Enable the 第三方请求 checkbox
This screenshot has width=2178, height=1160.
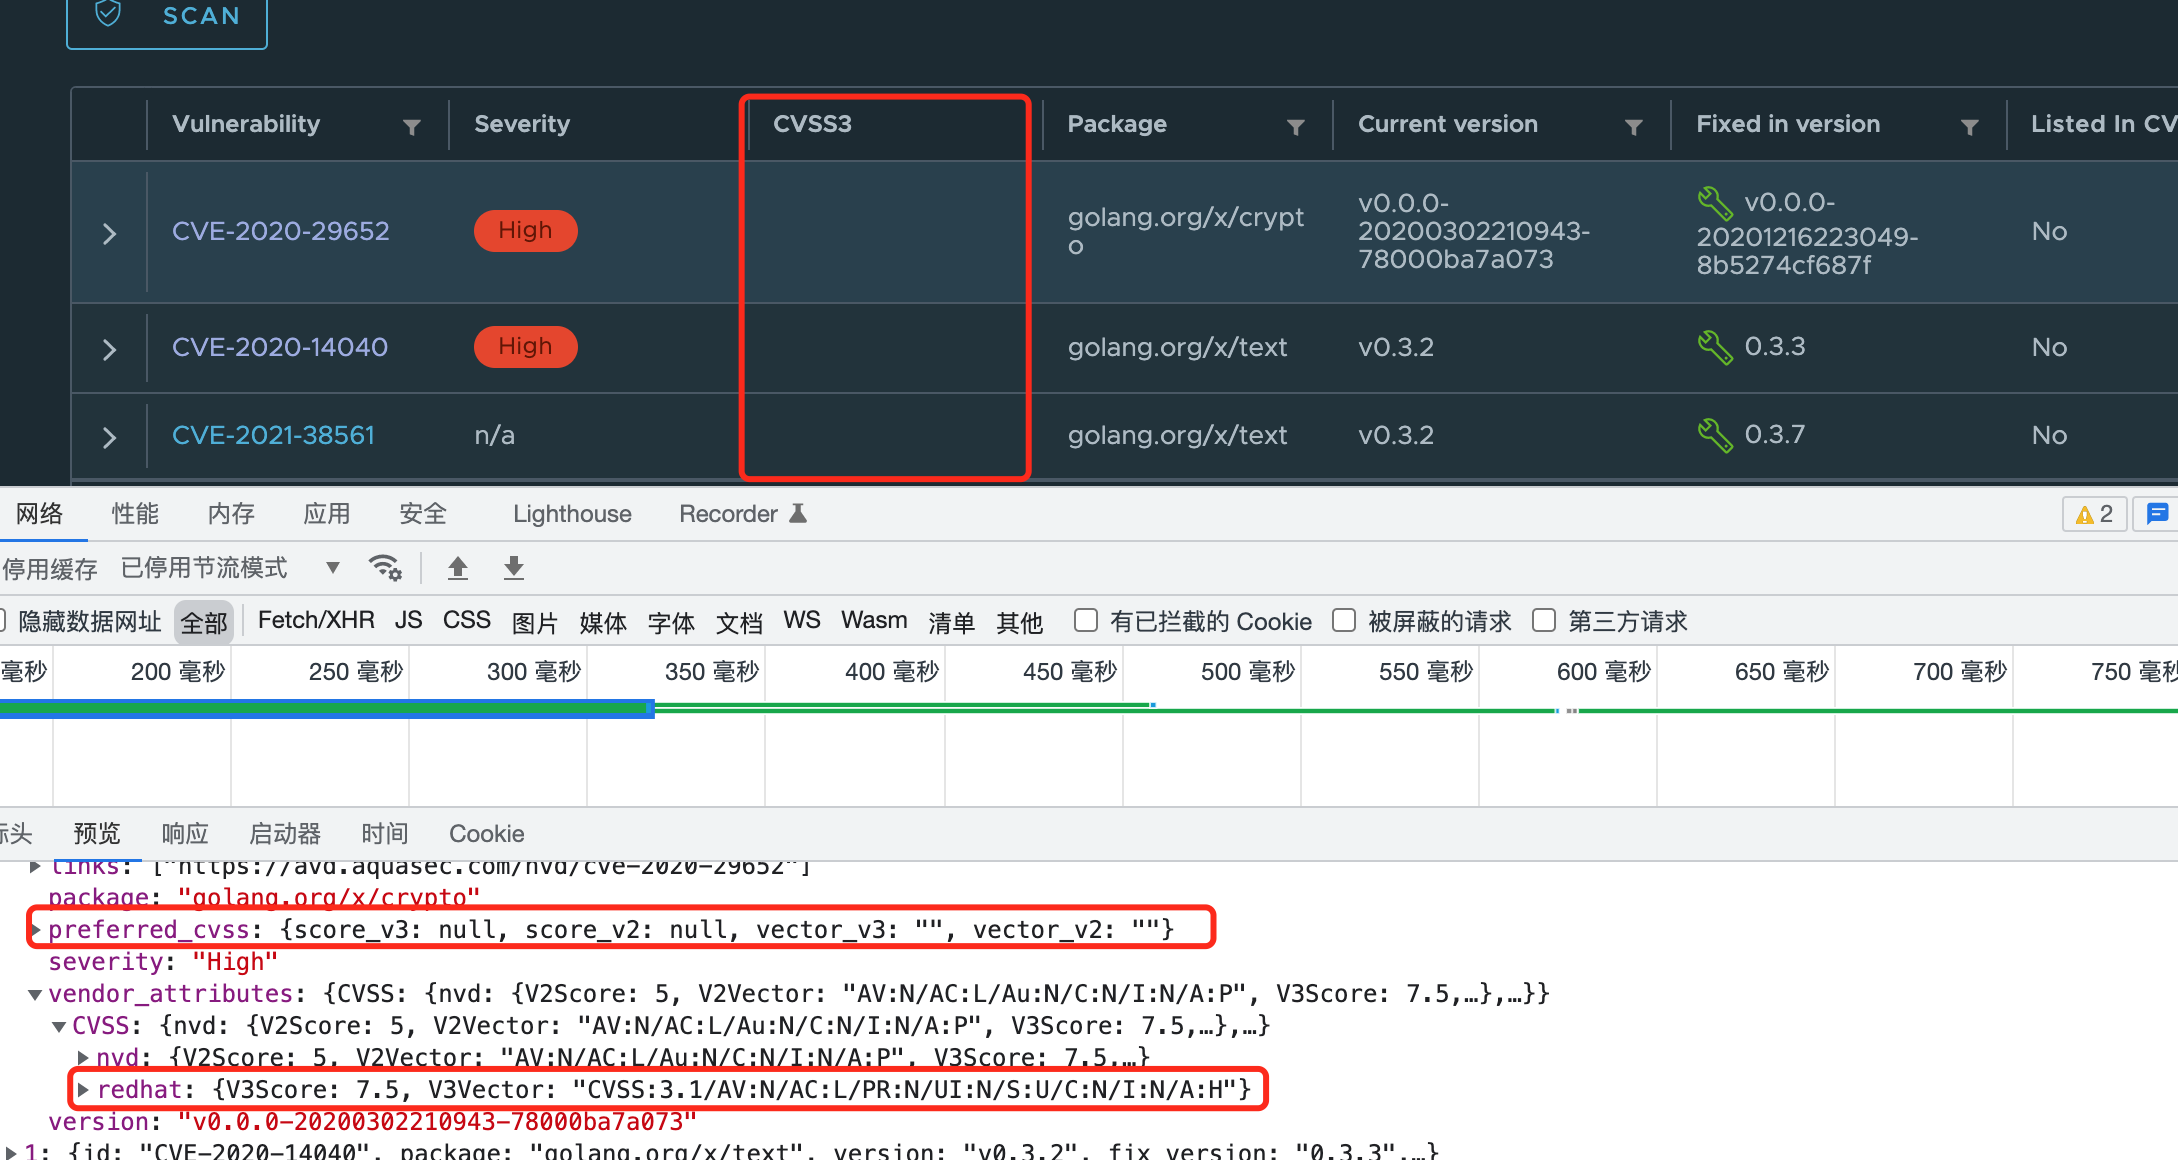coord(1544,620)
